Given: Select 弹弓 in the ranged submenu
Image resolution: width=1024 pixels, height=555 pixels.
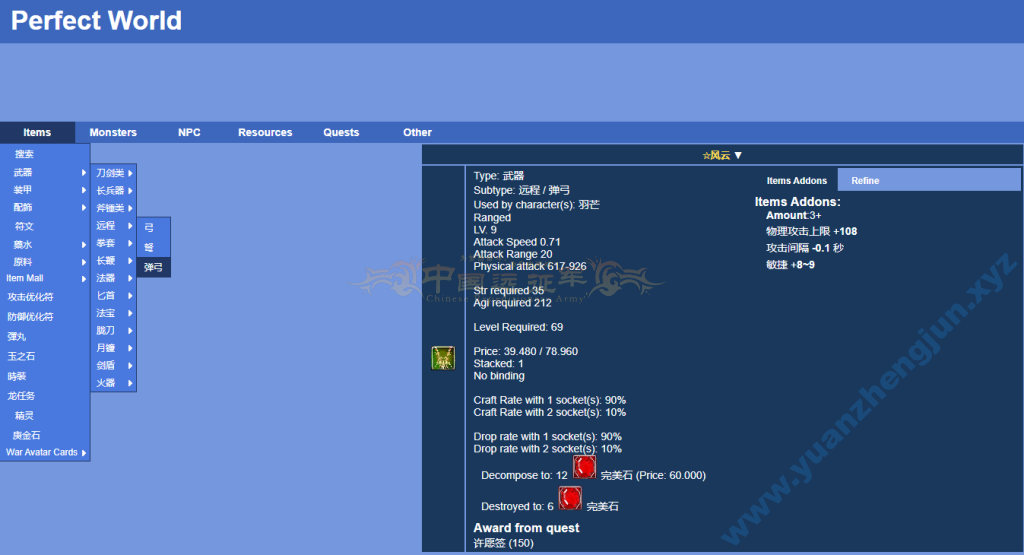Looking at the screenshot, I should tap(153, 267).
